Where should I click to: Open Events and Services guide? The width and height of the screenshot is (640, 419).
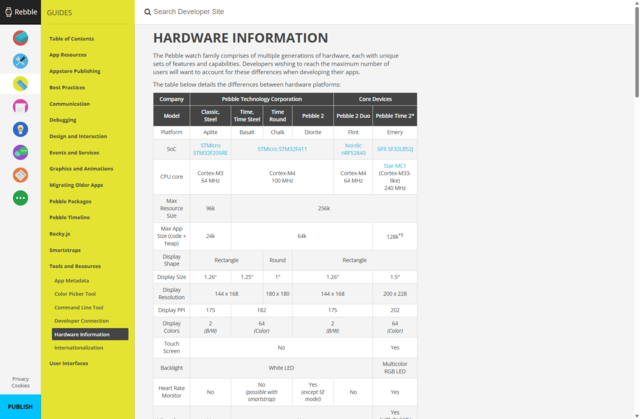point(74,153)
